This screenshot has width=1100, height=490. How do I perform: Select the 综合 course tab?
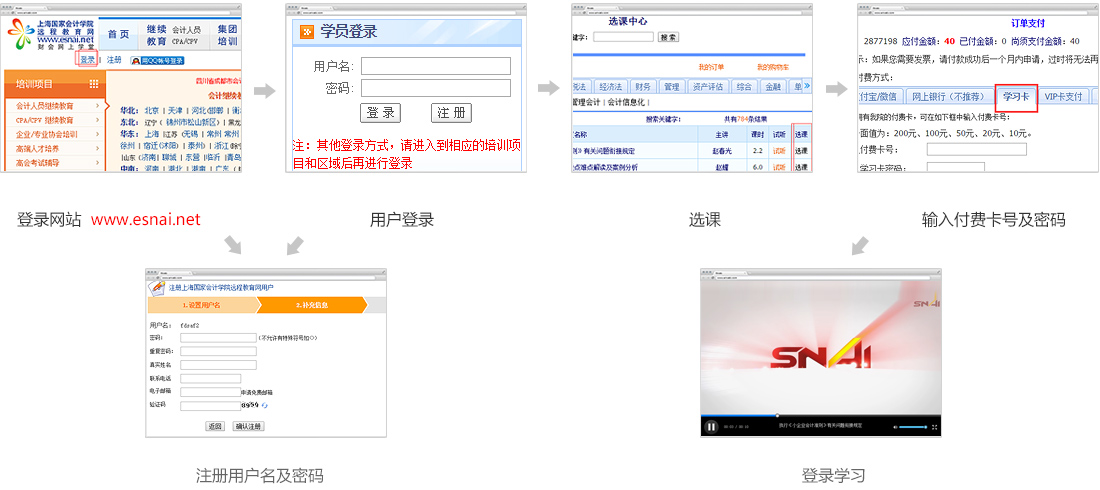tap(744, 86)
